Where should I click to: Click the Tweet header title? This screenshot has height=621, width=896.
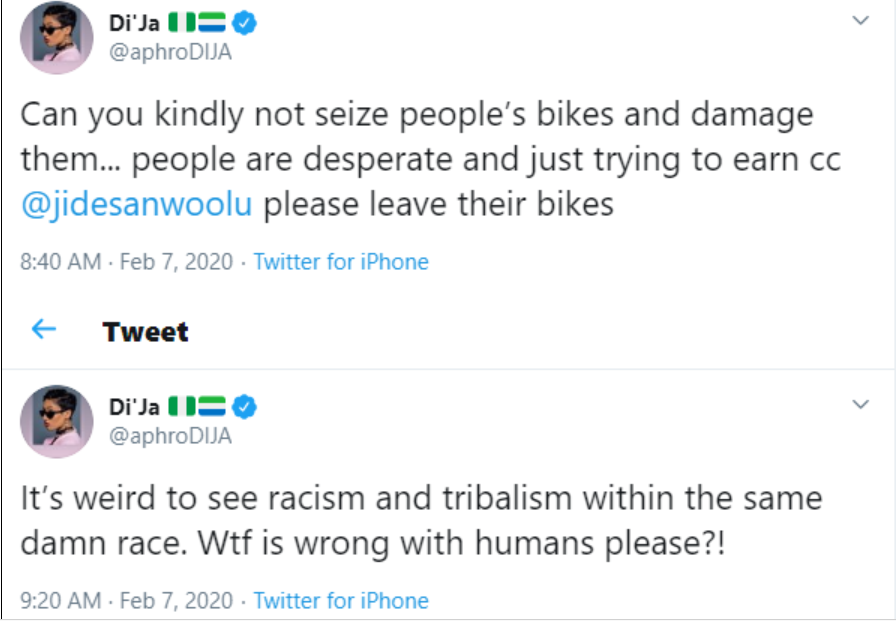(x=145, y=331)
